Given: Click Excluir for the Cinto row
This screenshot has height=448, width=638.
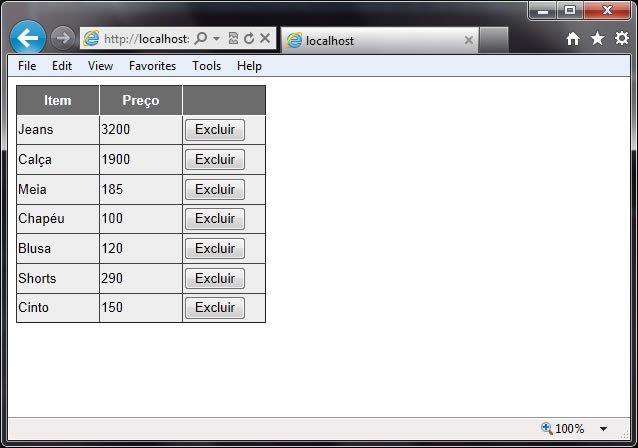Looking at the screenshot, I should (x=215, y=308).
